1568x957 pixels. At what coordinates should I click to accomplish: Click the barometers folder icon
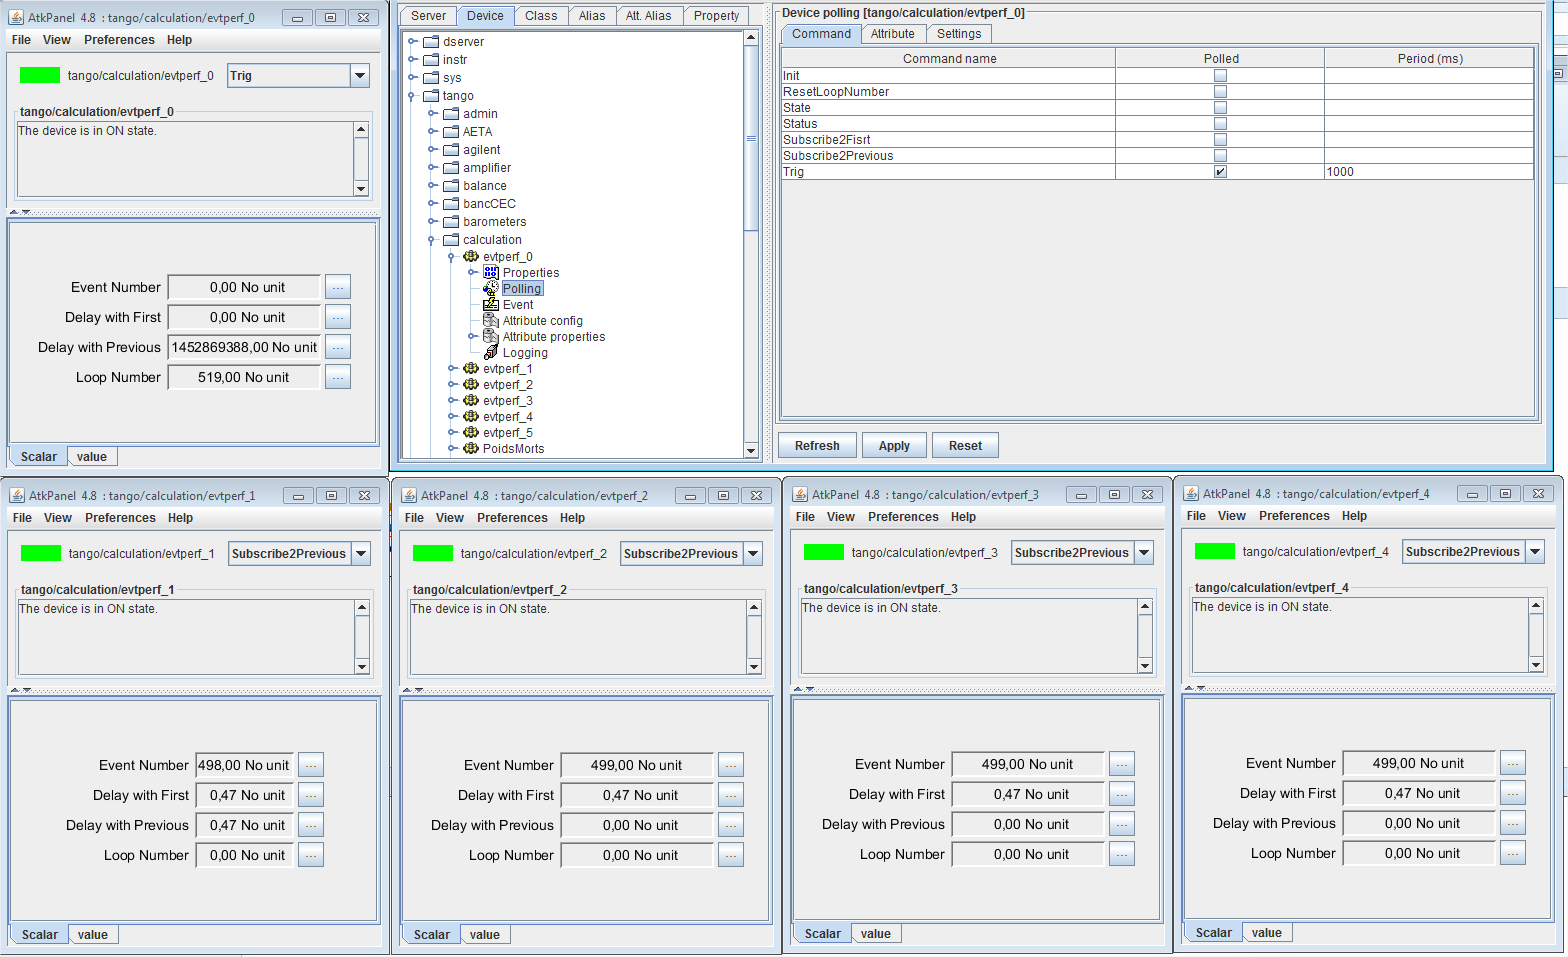451,221
